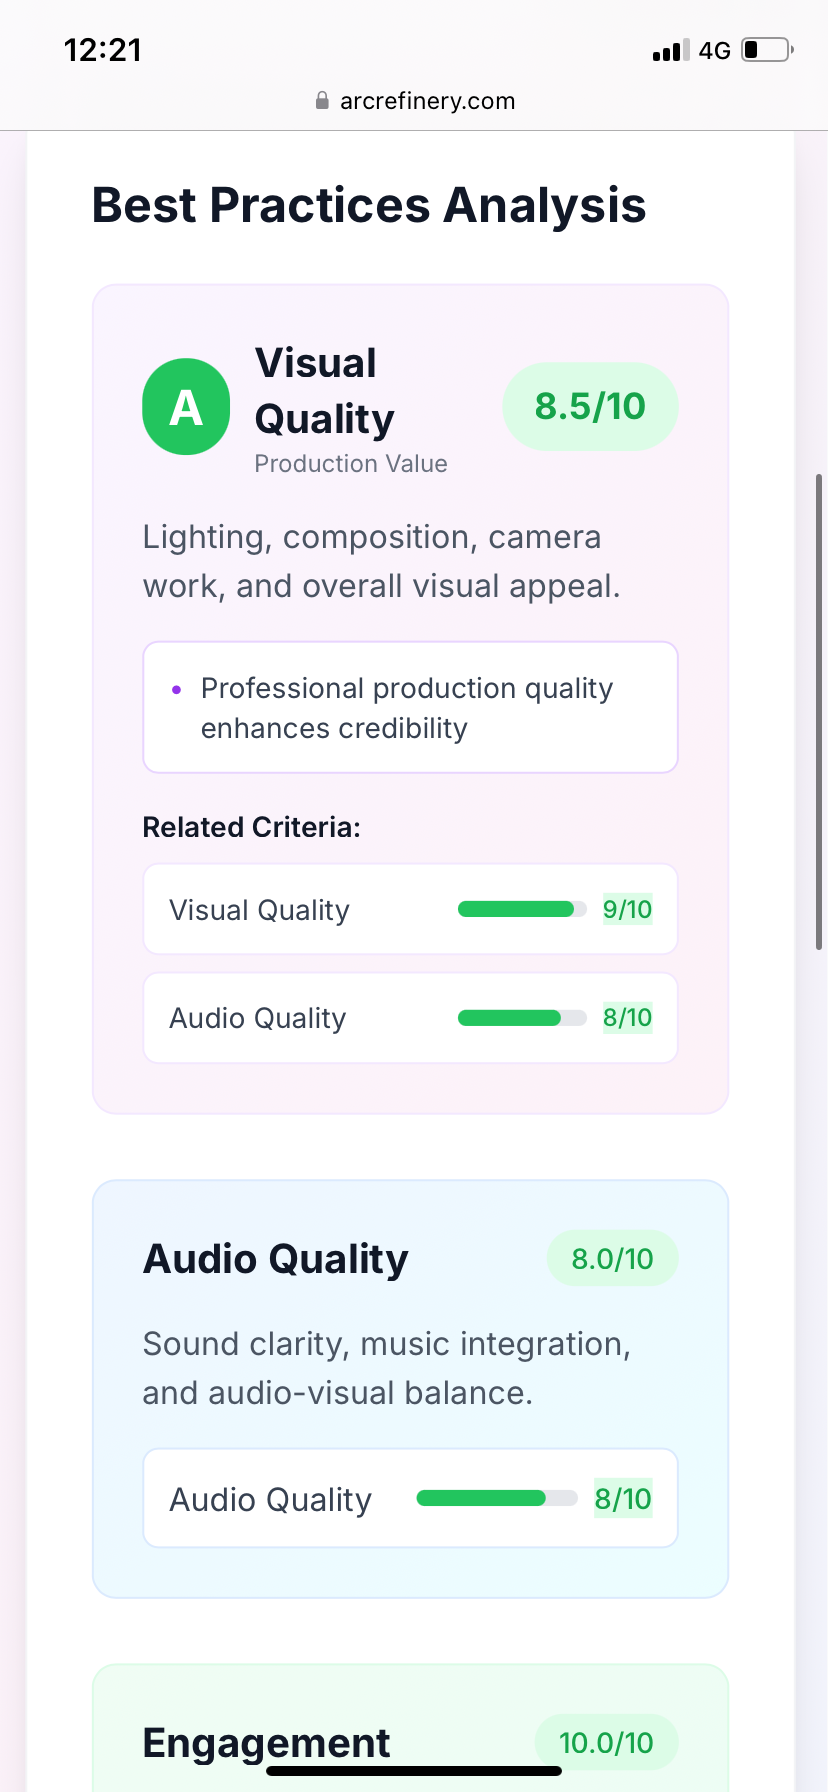828x1792 pixels.
Task: Click the purple bullet before Professional production
Action: pyautogui.click(x=177, y=689)
